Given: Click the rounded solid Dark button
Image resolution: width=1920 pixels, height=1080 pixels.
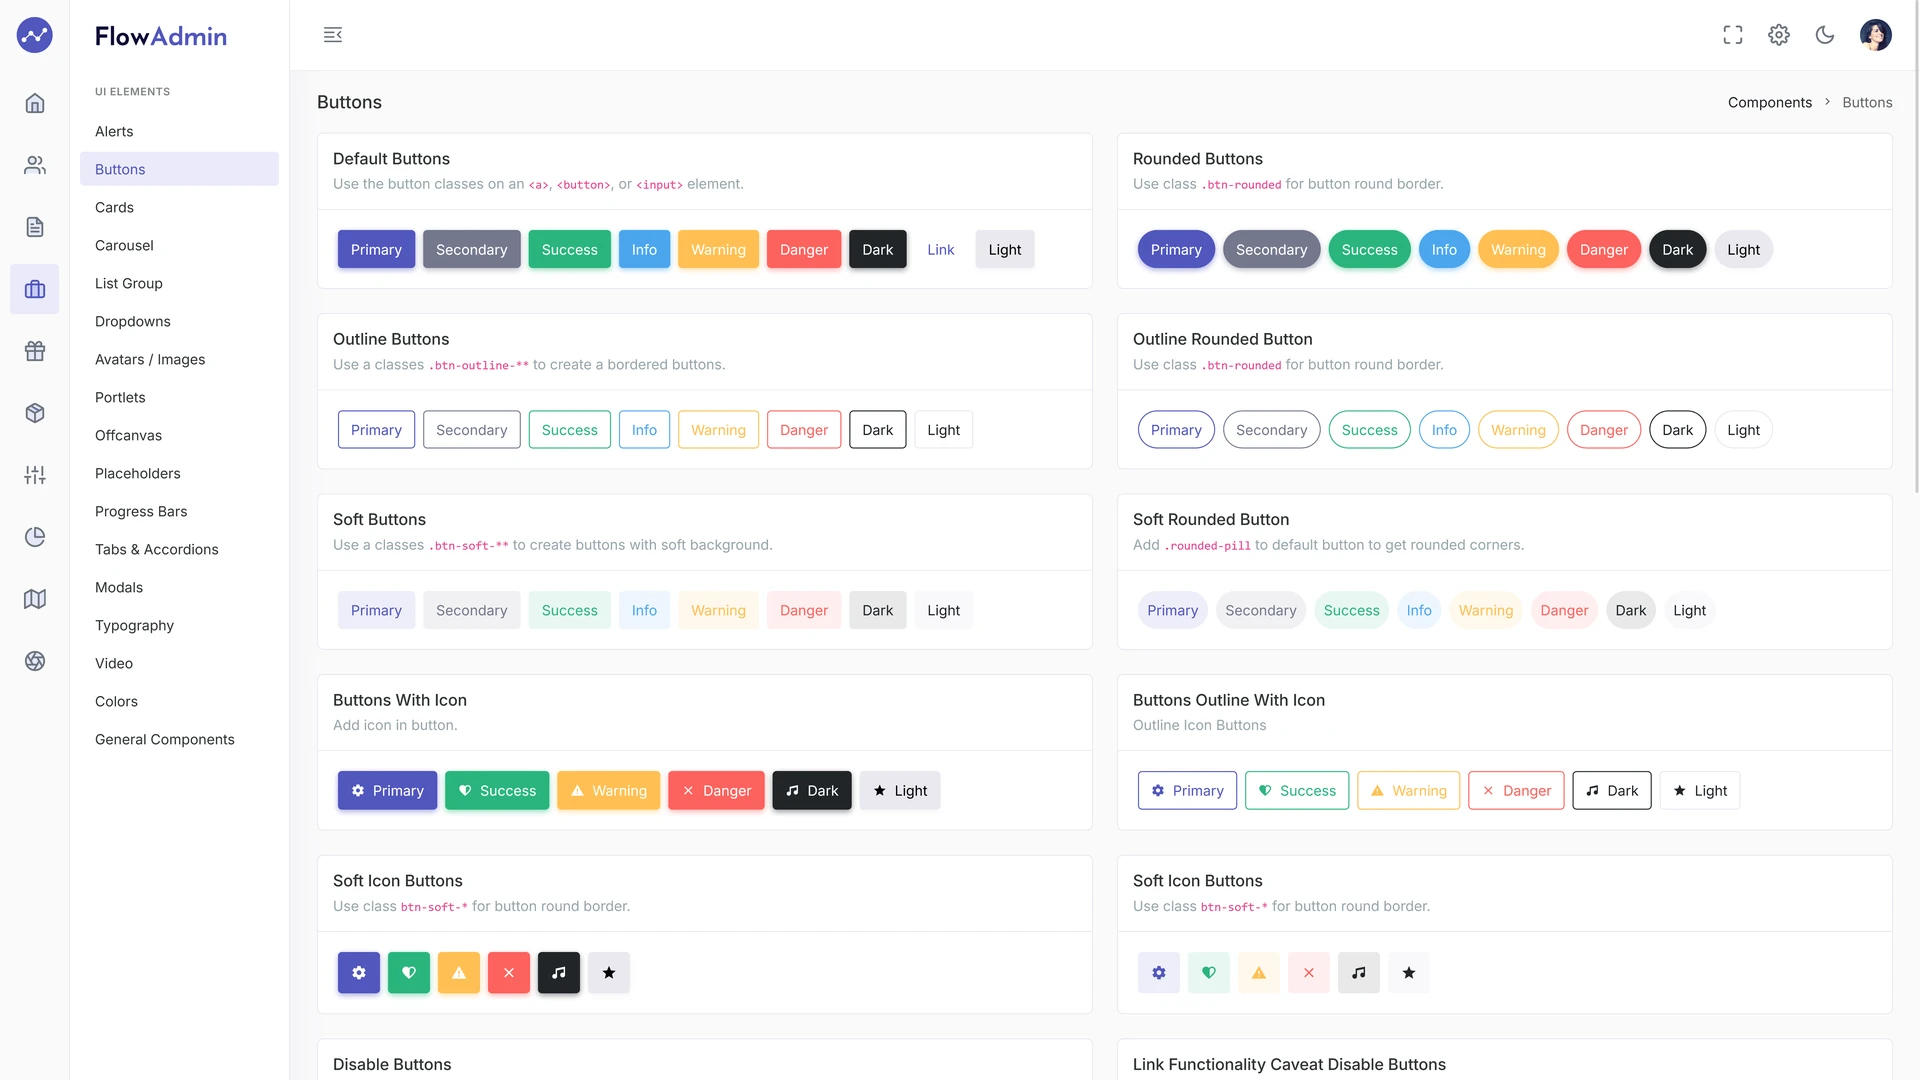Looking at the screenshot, I should coord(1677,249).
